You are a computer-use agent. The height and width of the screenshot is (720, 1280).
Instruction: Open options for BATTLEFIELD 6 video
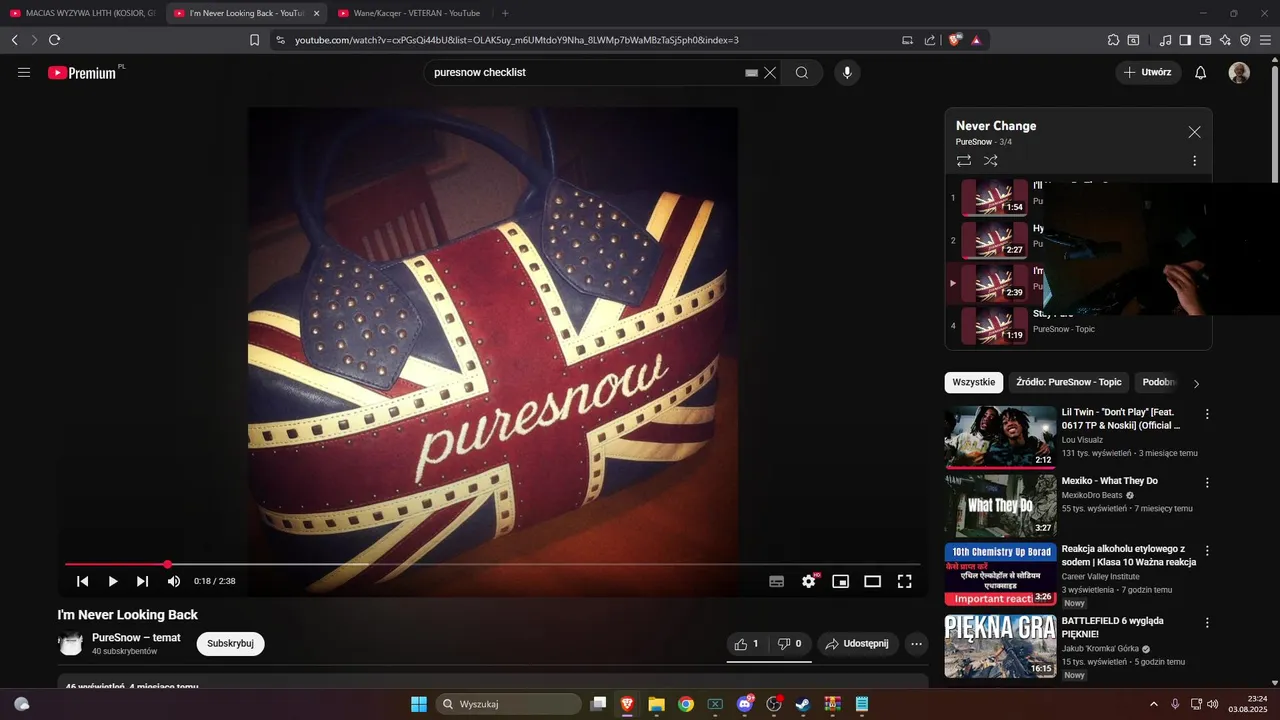pos(1207,622)
